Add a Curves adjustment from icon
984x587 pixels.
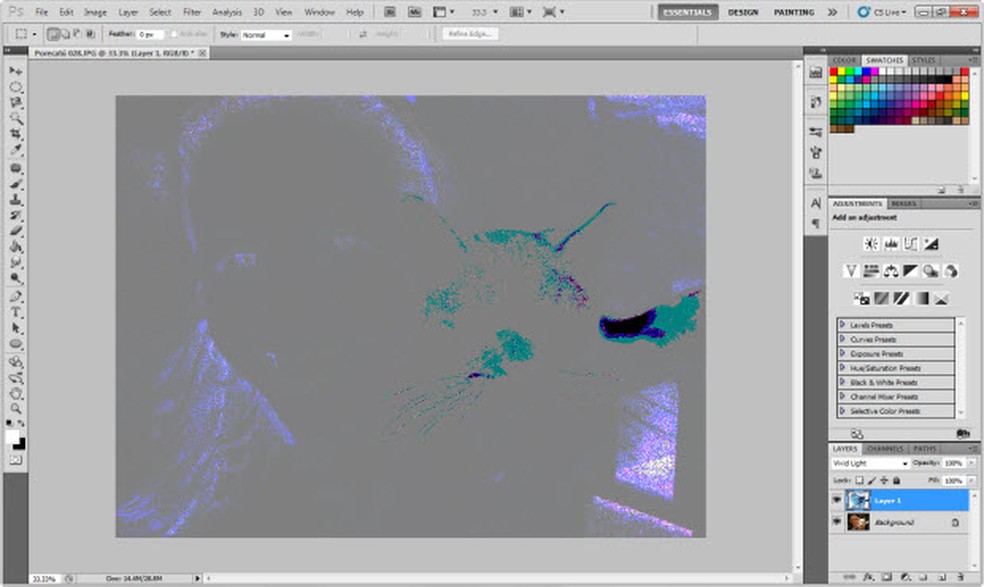pyautogui.click(x=911, y=243)
